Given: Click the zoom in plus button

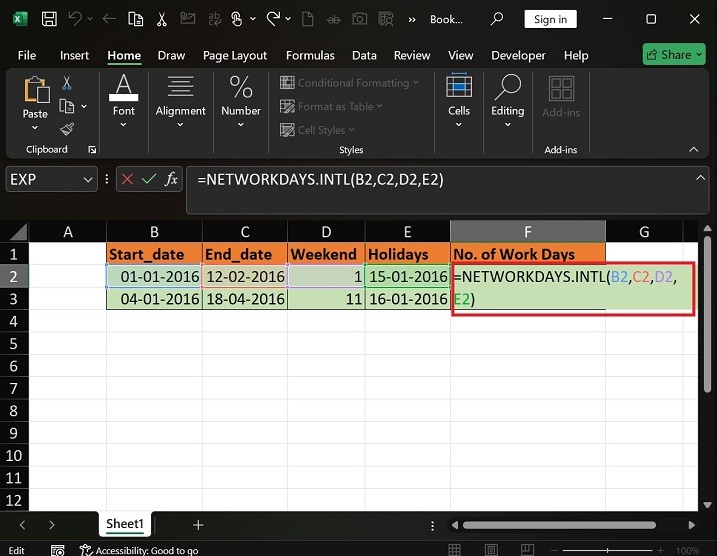Looking at the screenshot, I should 660,550.
